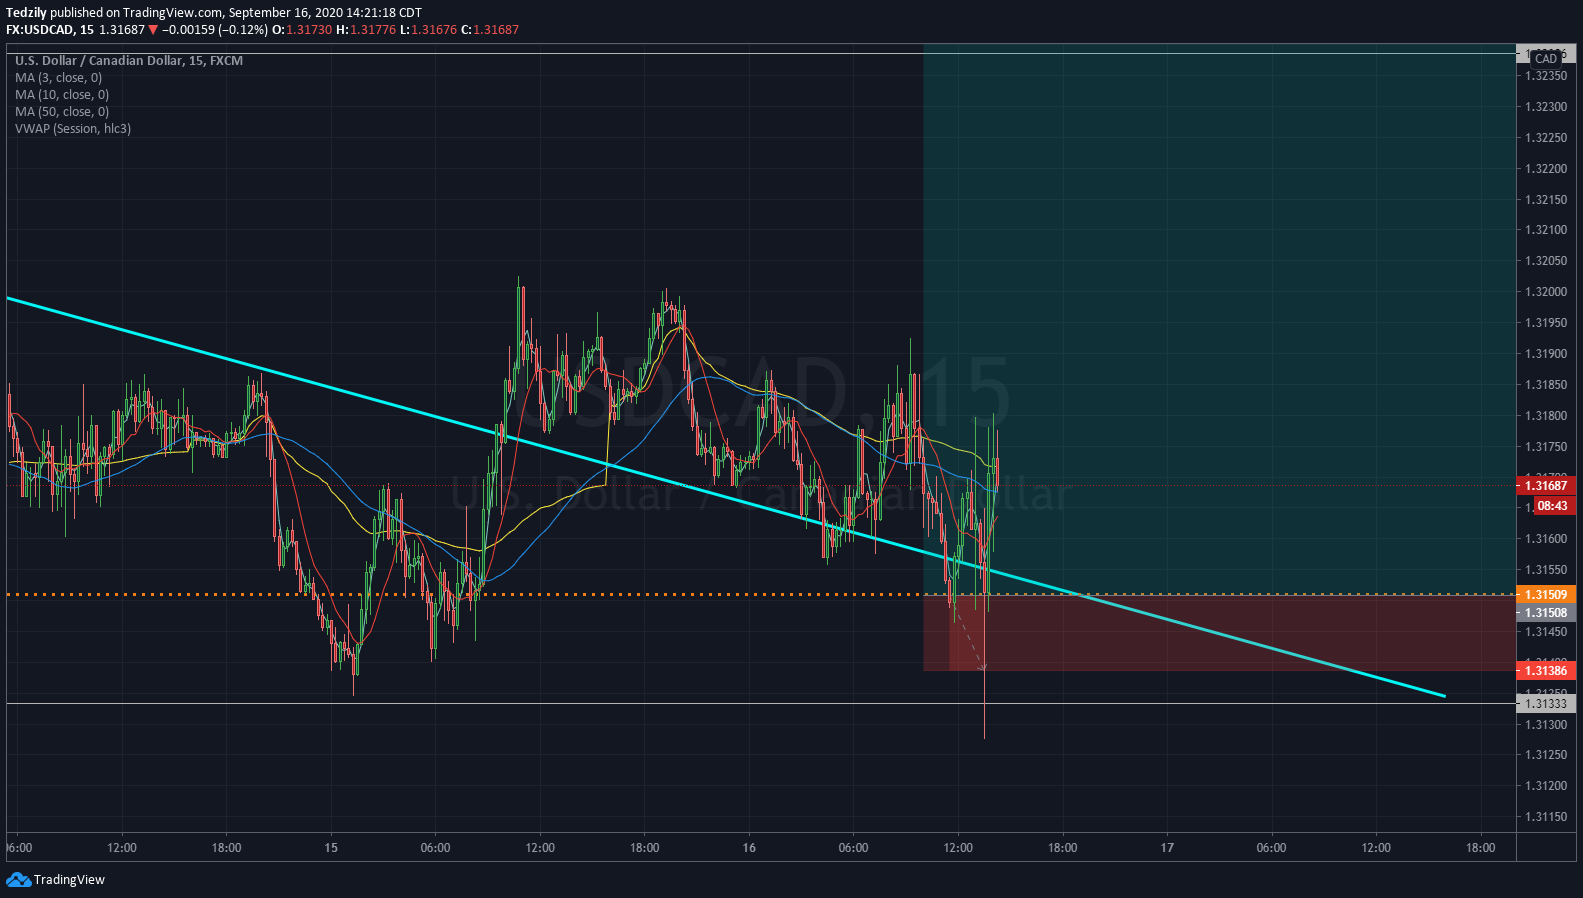The width and height of the screenshot is (1583, 898).
Task: Click the date 15 time axis label
Action: (331, 848)
